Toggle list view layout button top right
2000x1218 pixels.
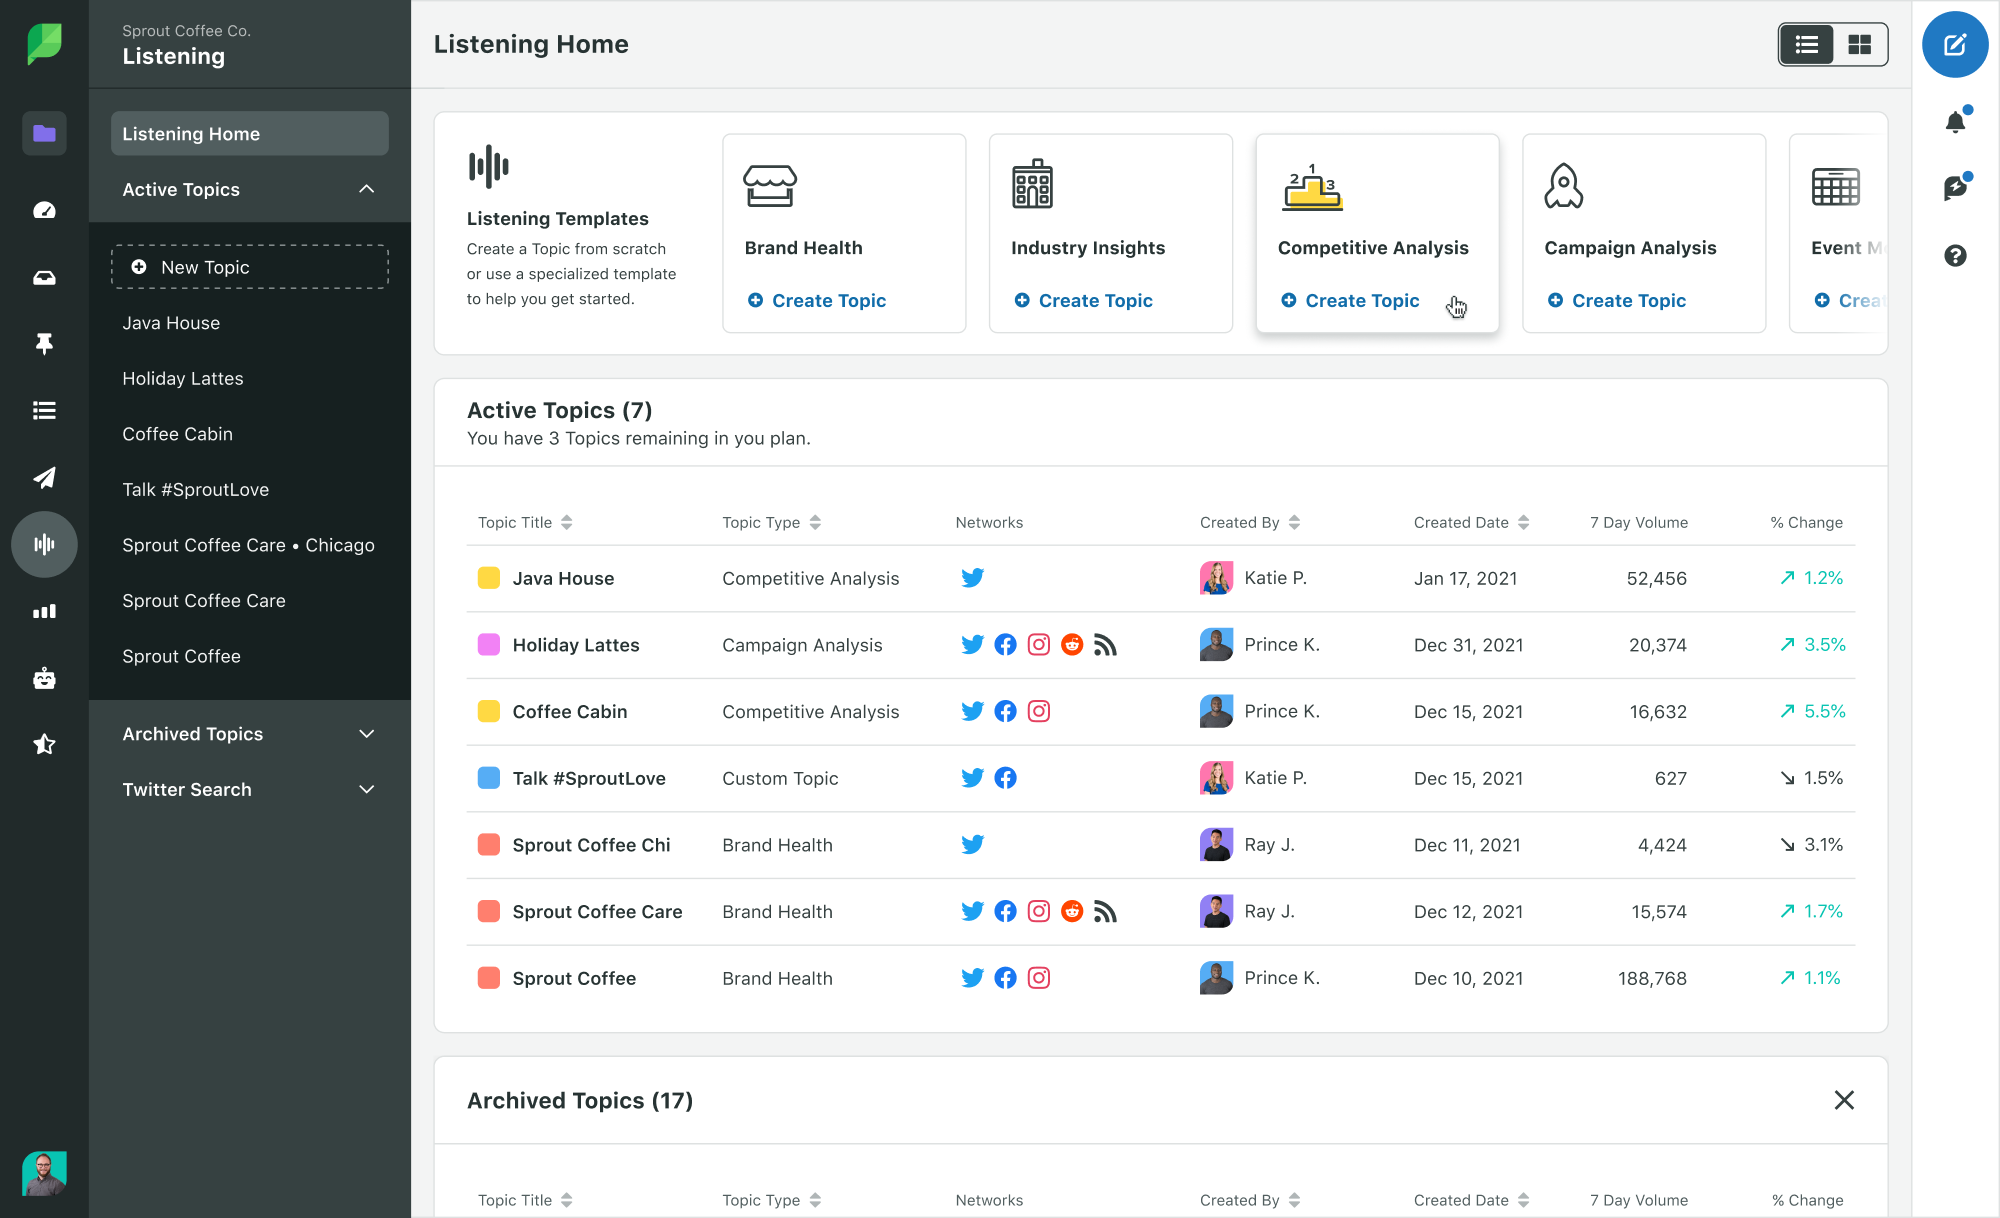point(1809,44)
